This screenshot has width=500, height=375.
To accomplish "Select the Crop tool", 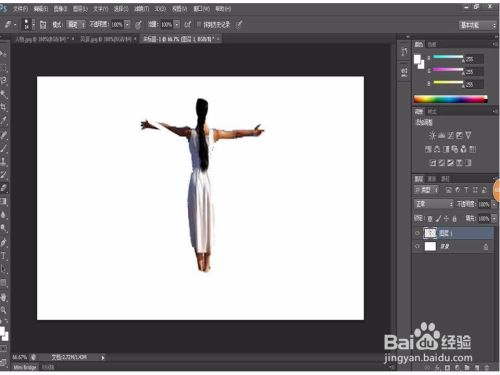I will coord(4,107).
